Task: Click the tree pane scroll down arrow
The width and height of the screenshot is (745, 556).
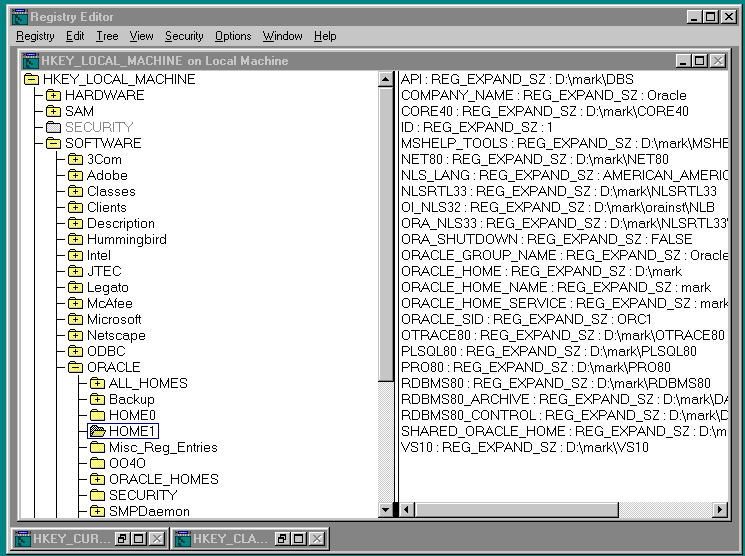Action: point(386,510)
